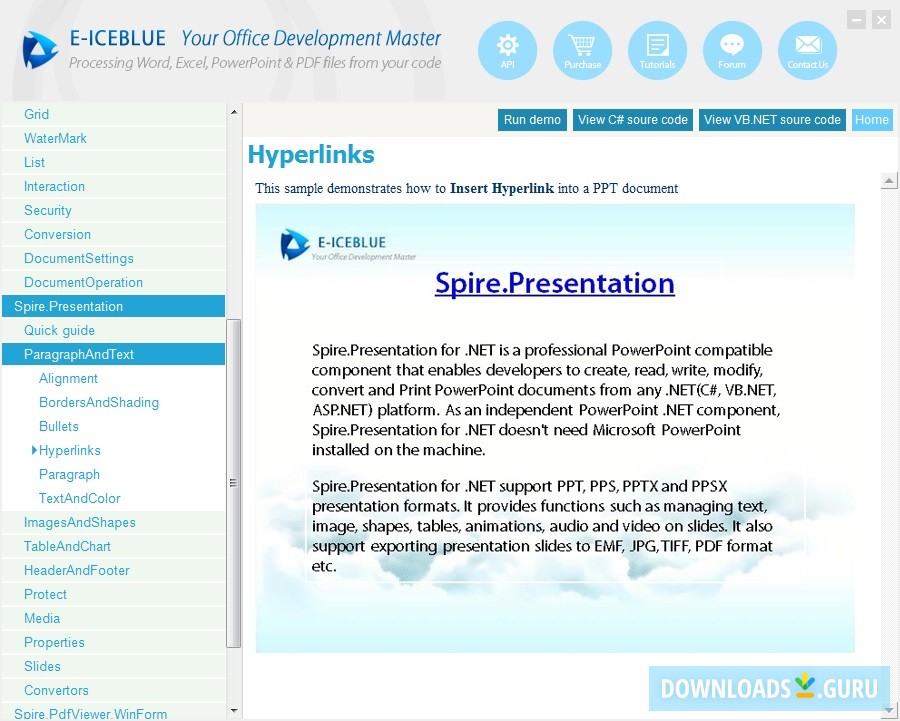Select Grid in the sidebar

point(114,114)
